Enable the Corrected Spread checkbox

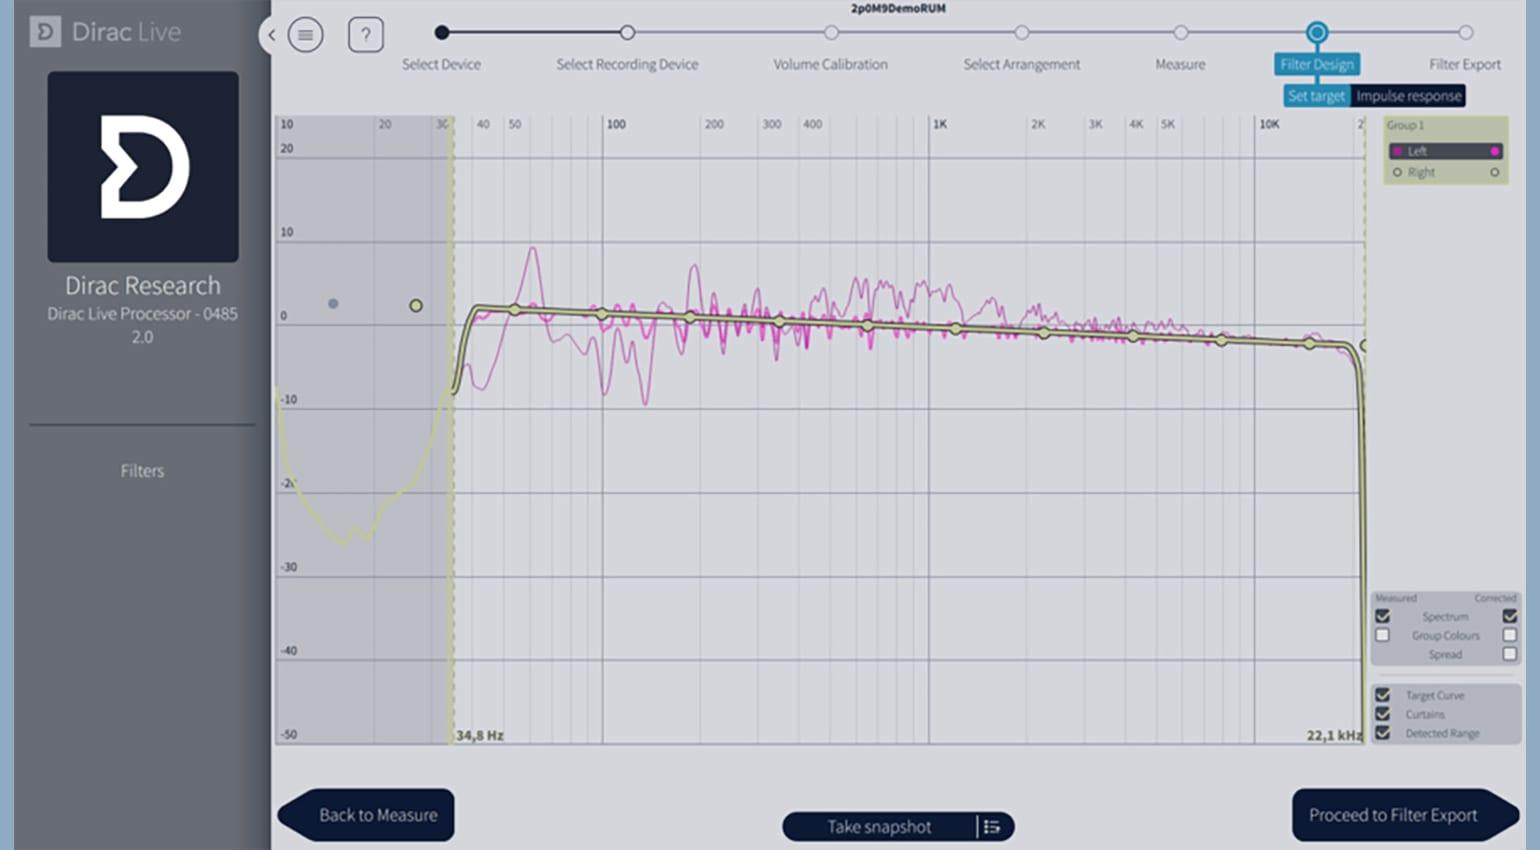coord(1509,654)
